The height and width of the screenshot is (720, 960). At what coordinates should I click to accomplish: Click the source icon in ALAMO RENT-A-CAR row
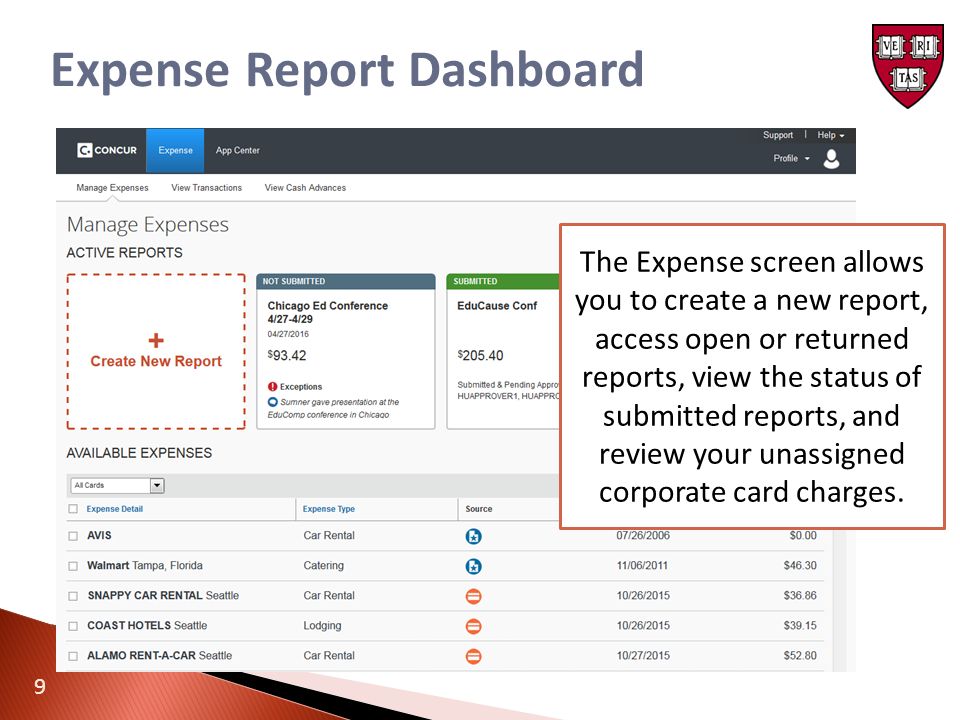pos(473,656)
